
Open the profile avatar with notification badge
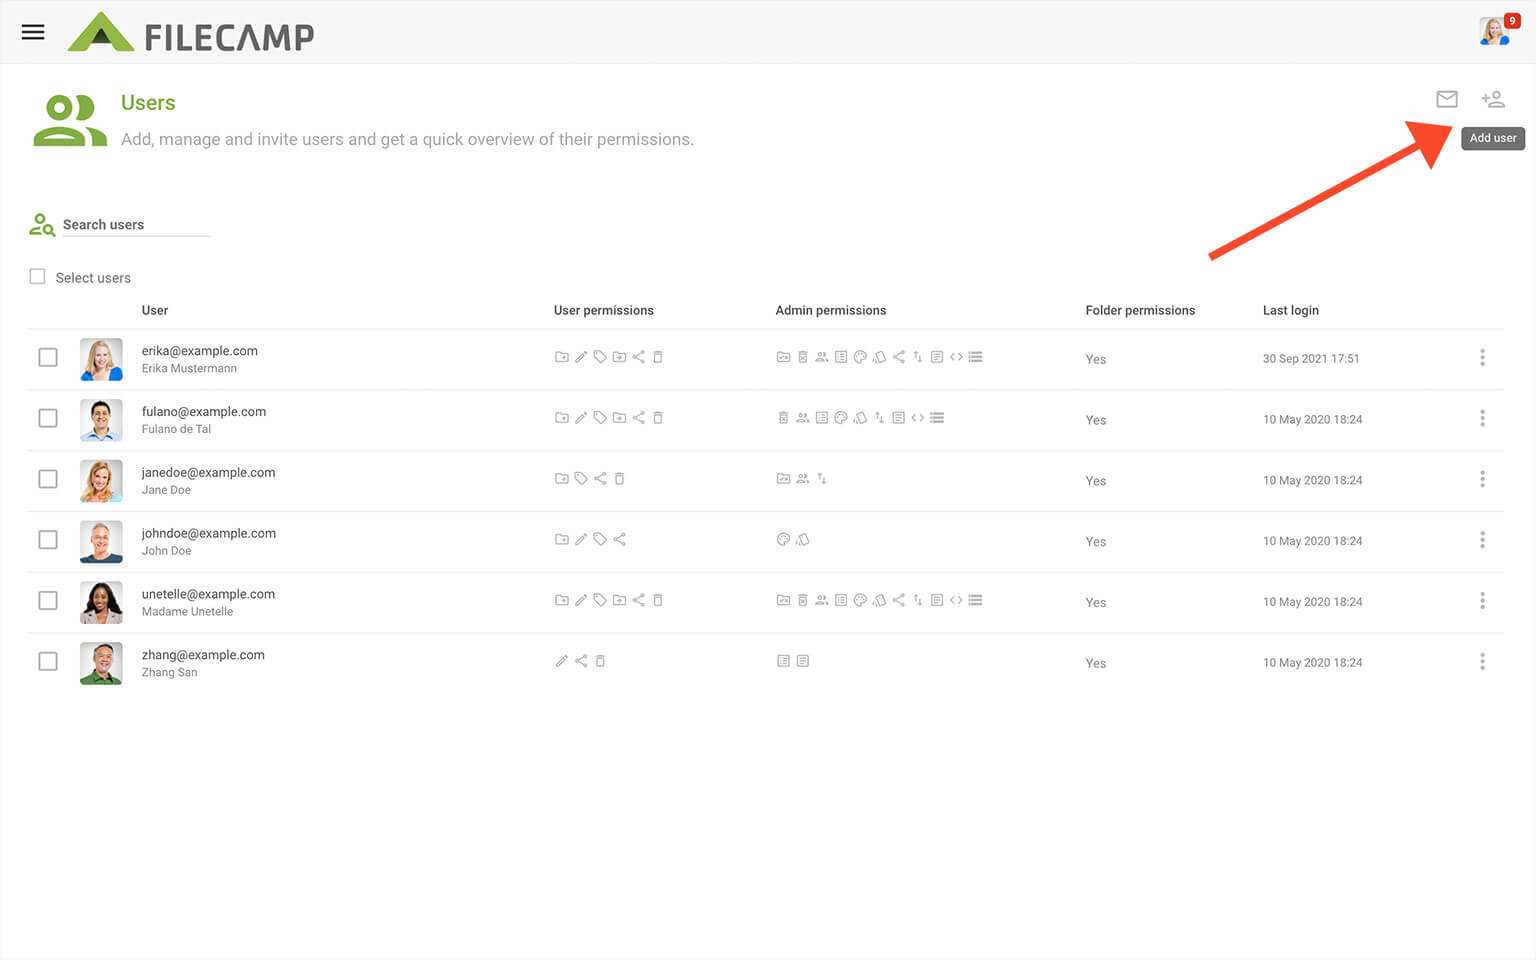coord(1495,31)
